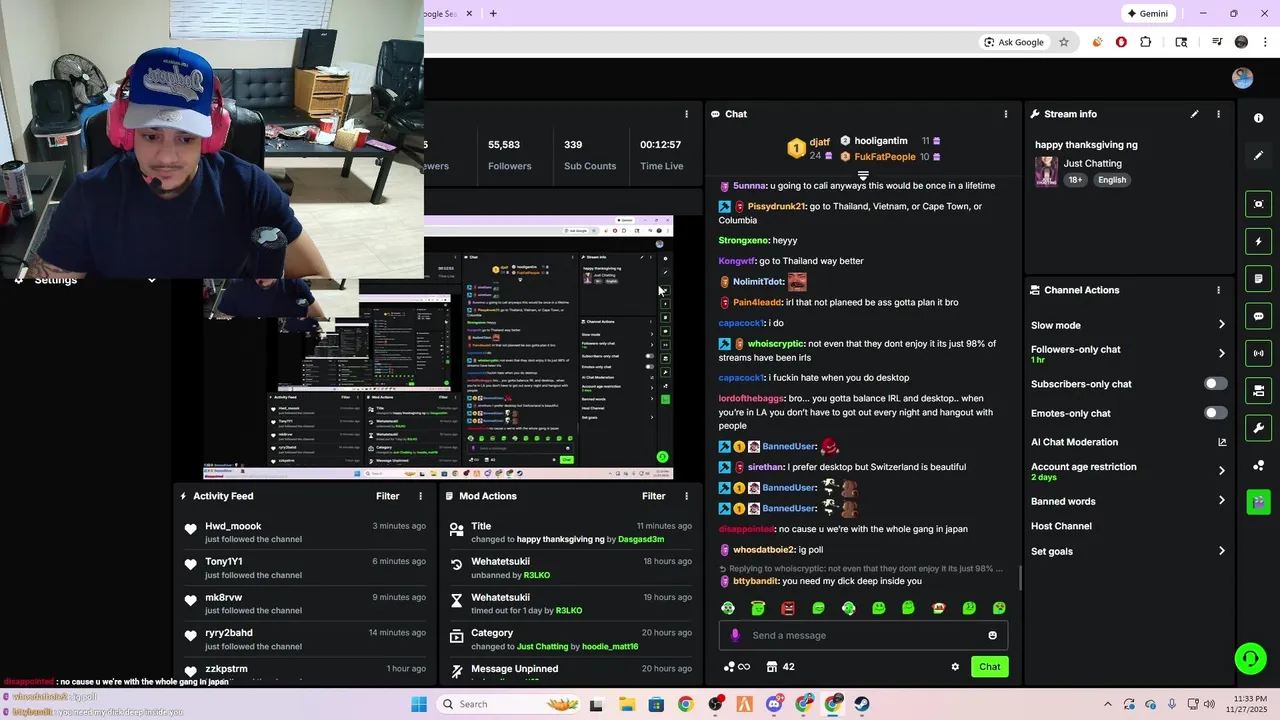Click the lightning bolt icon in the right sidebar
1280x720 pixels.
[x=1258, y=241]
